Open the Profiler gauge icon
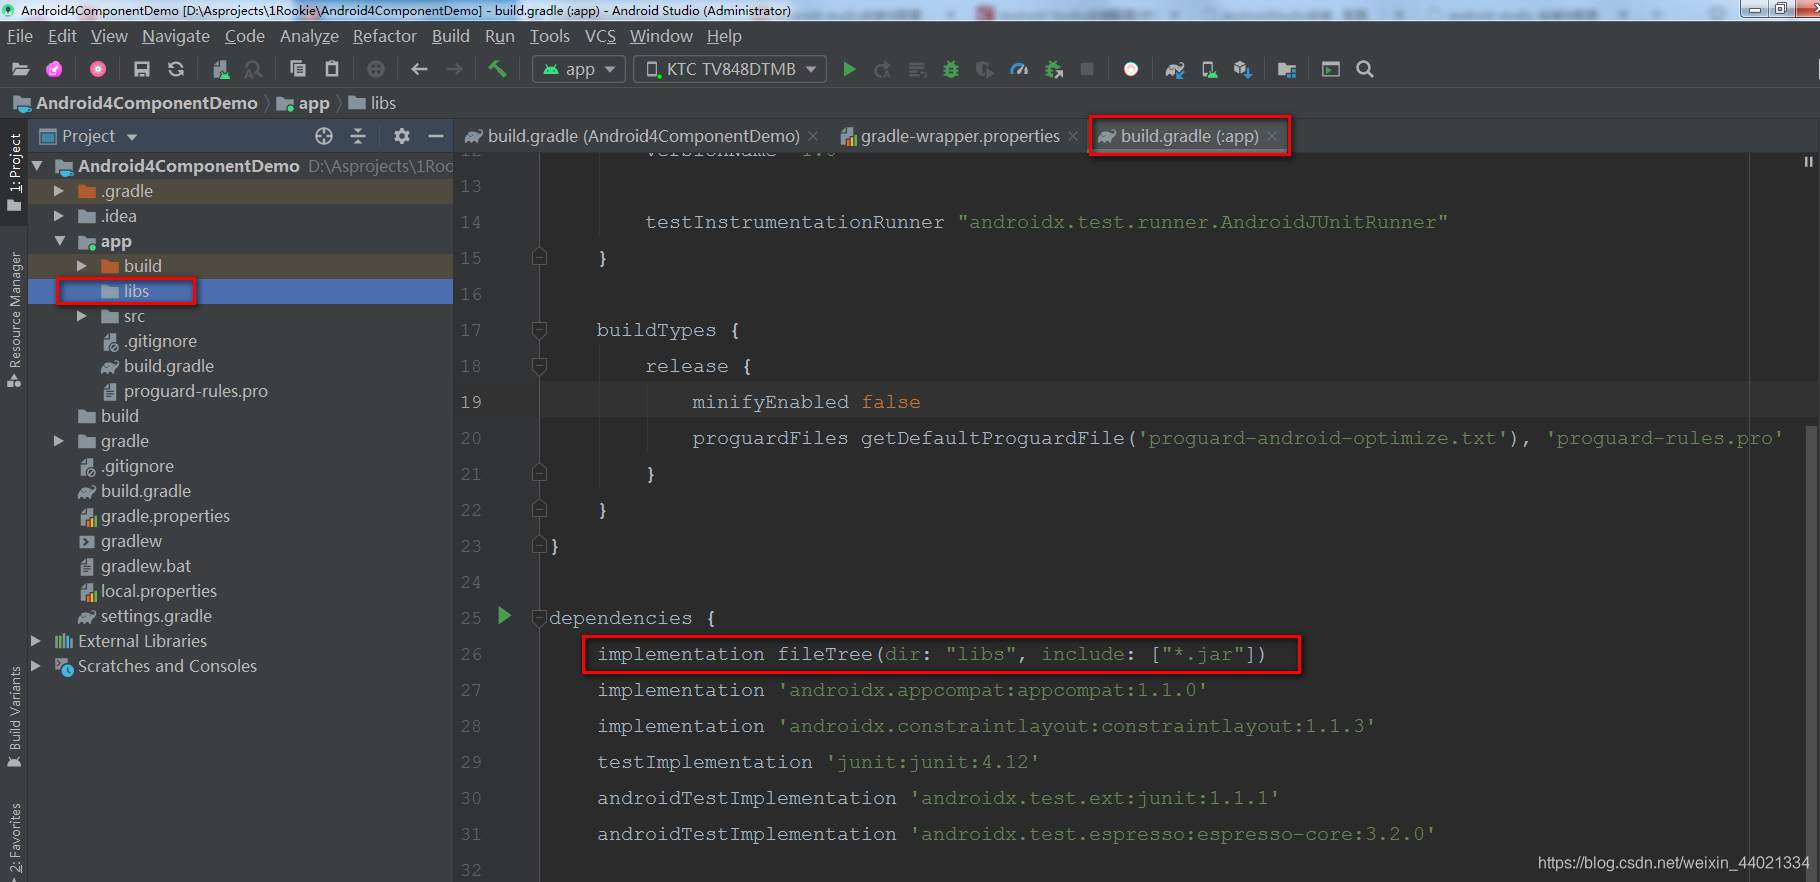1820x882 pixels. 1019,69
